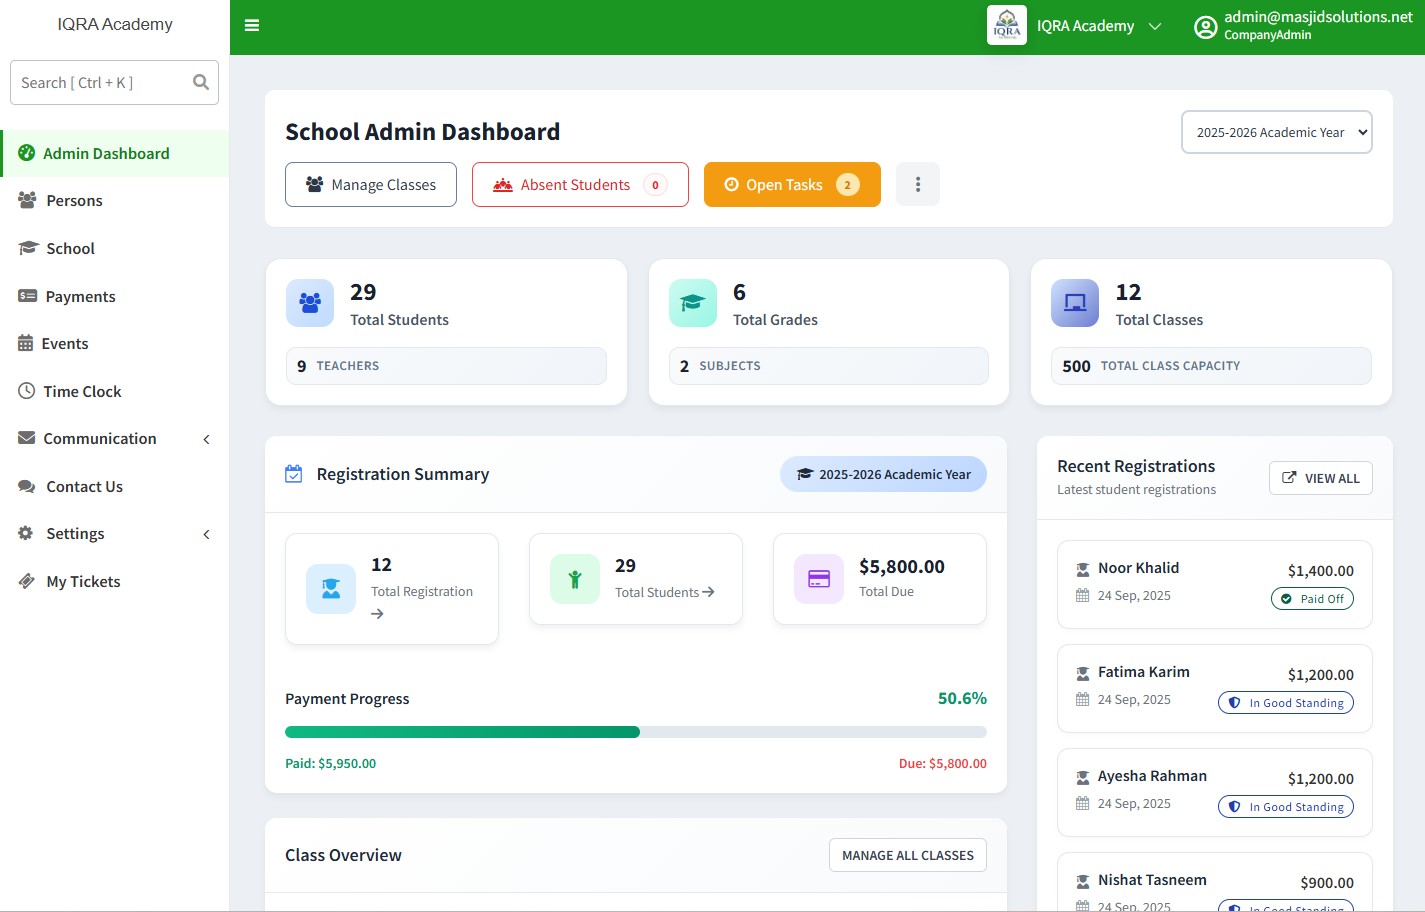Open the Absent Students button
Viewport: 1425px width, 912px height.
click(x=580, y=184)
